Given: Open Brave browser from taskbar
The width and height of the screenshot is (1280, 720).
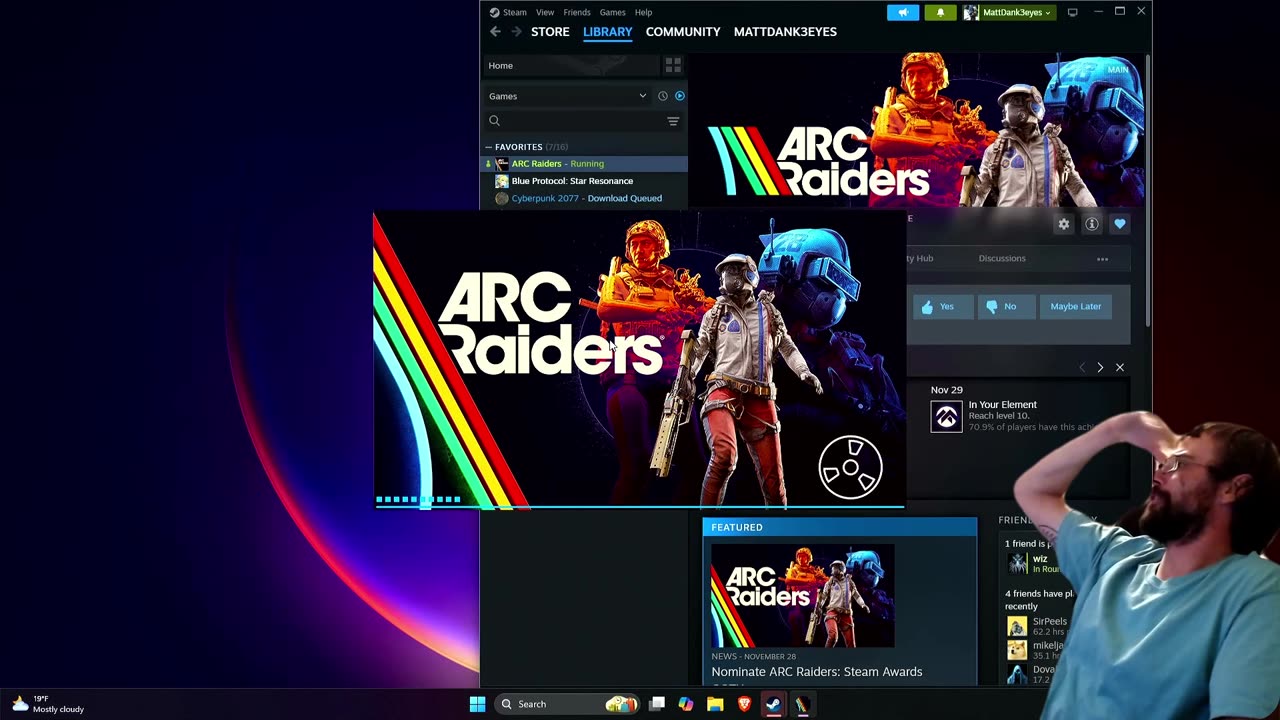Looking at the screenshot, I should (744, 704).
